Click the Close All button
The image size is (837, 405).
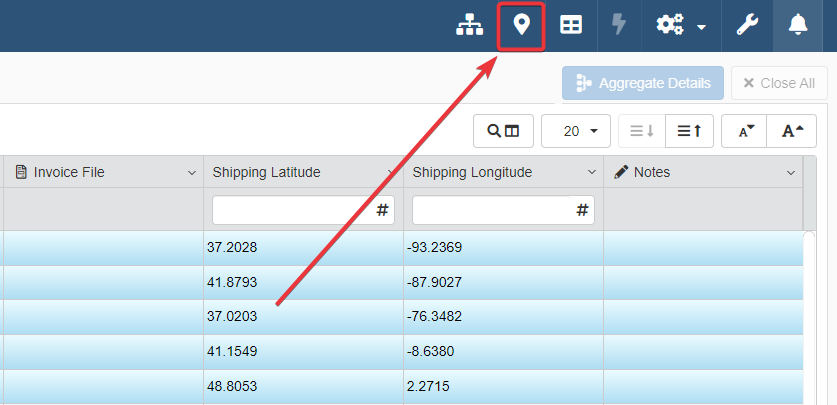coord(779,83)
